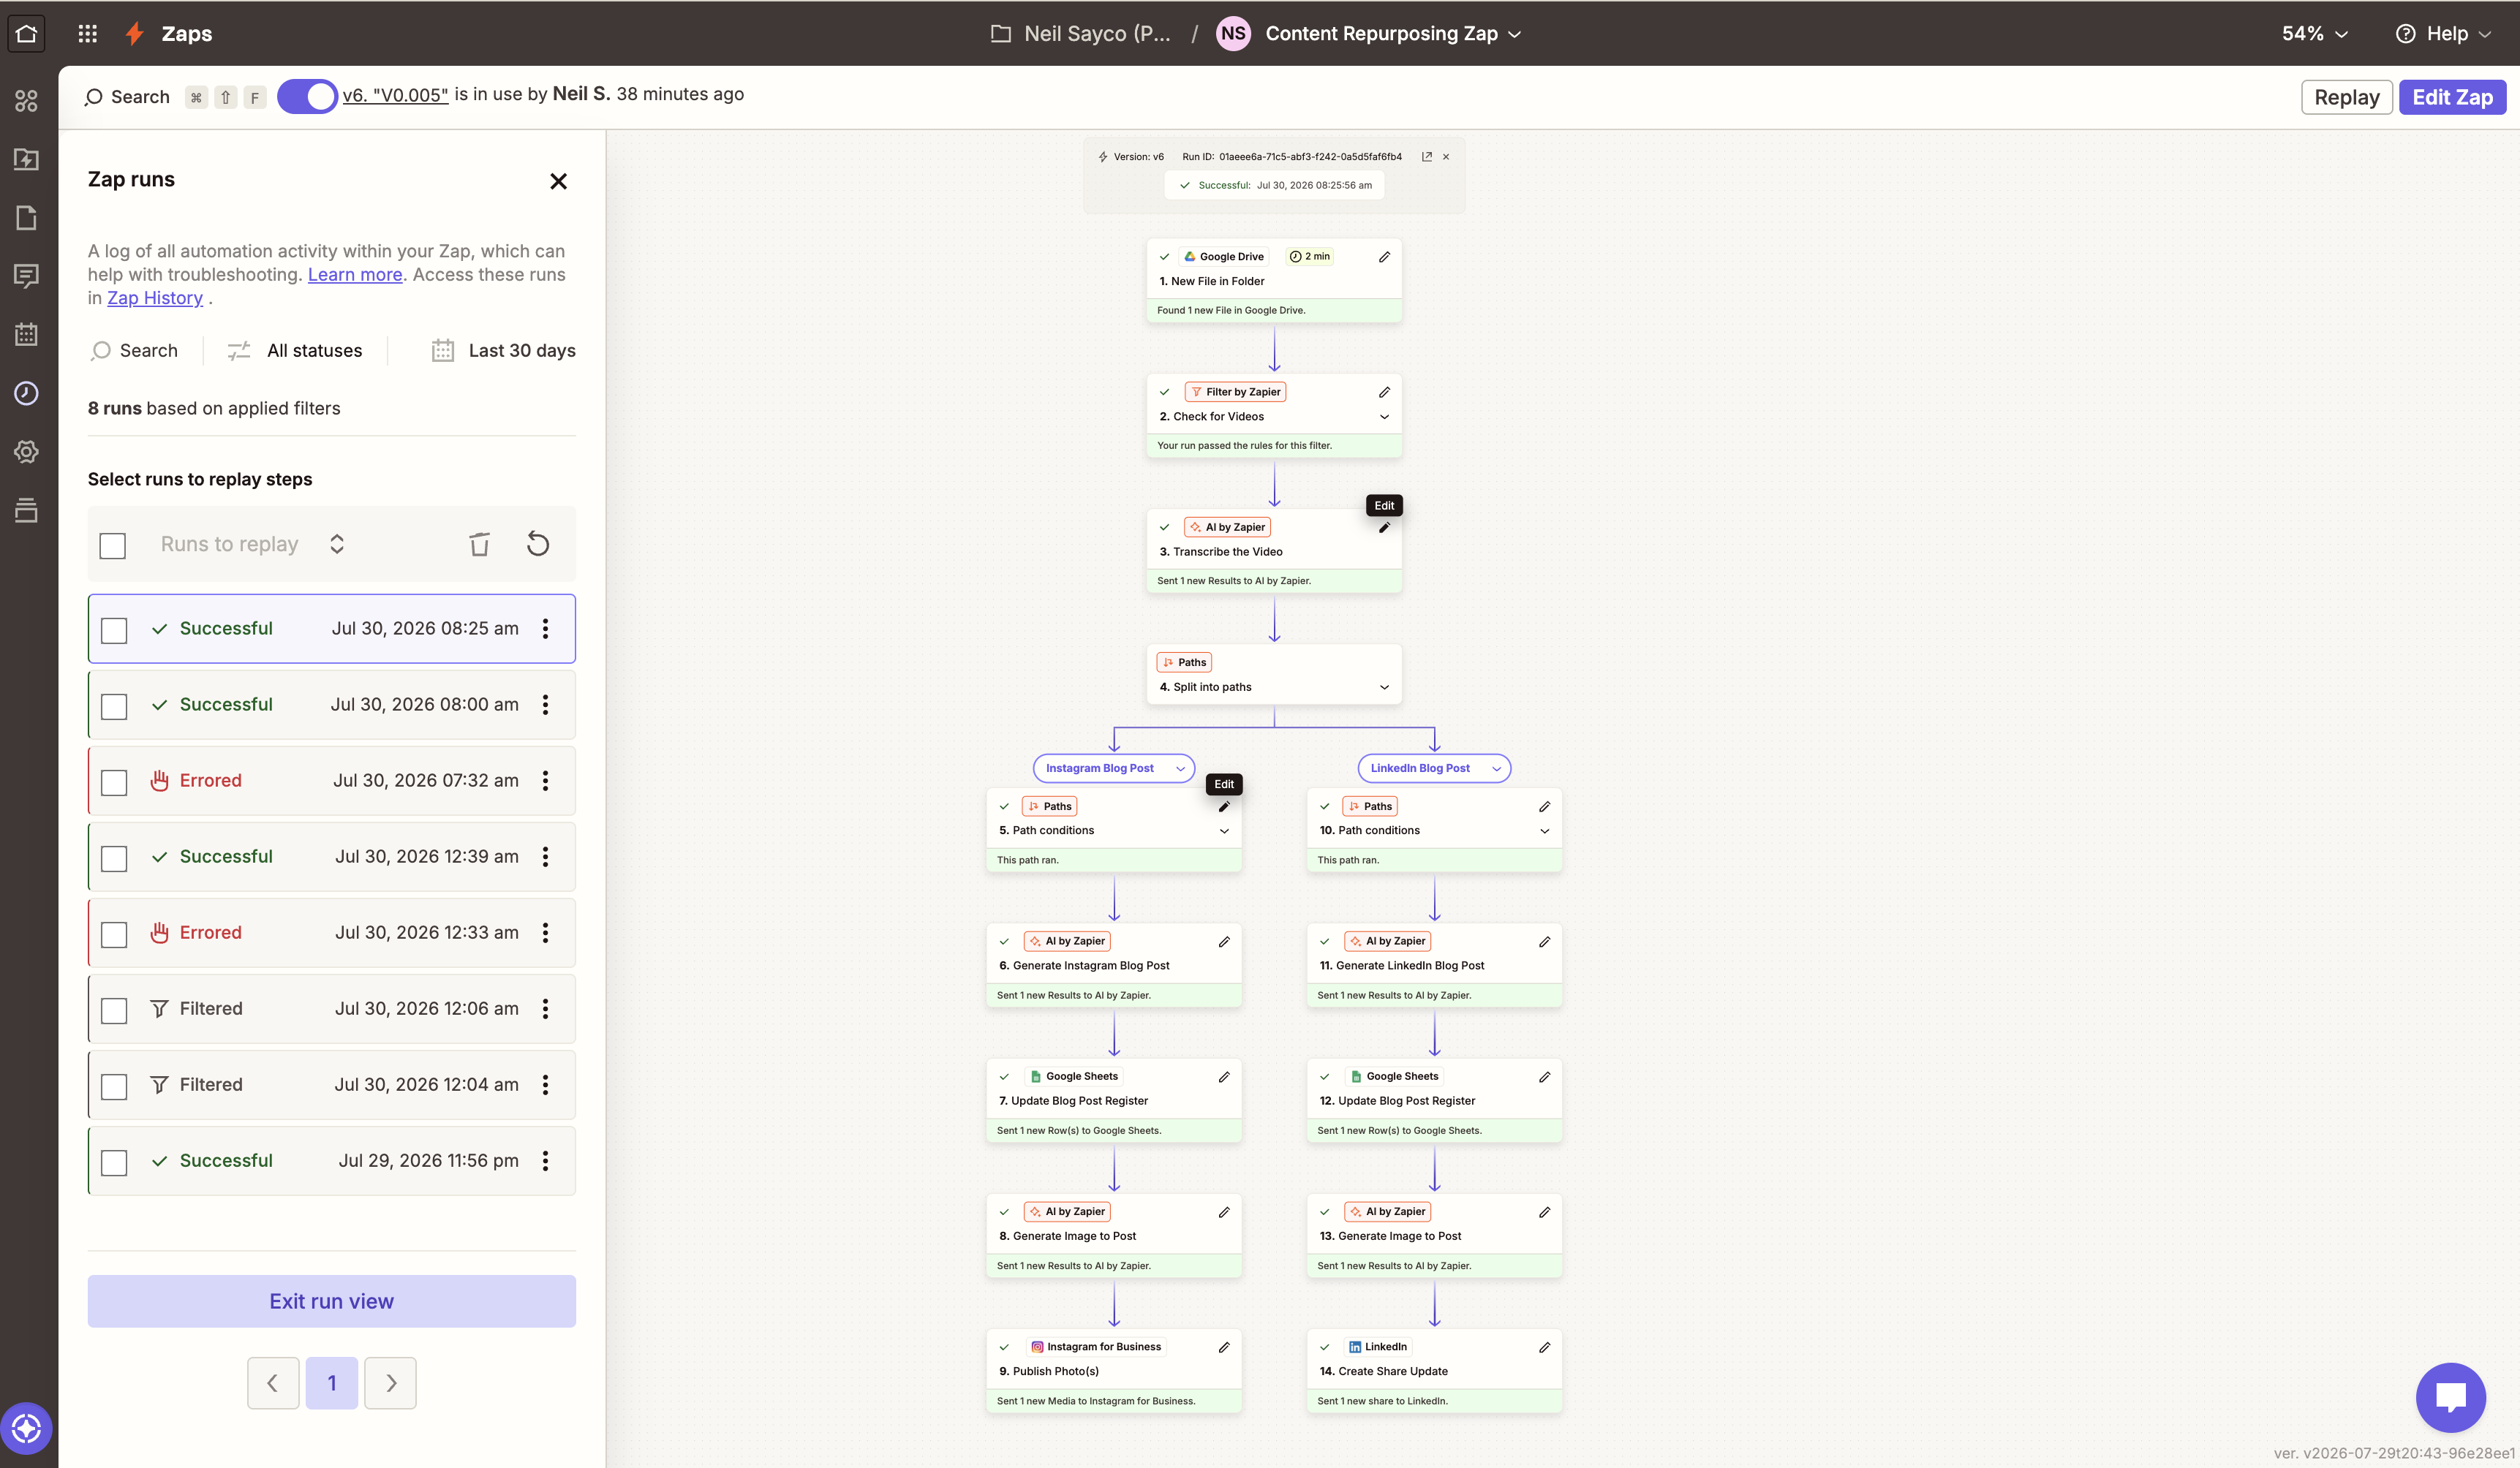Viewport: 2520px width, 1468px height.
Task: Close the run details banner
Action: click(x=1446, y=157)
